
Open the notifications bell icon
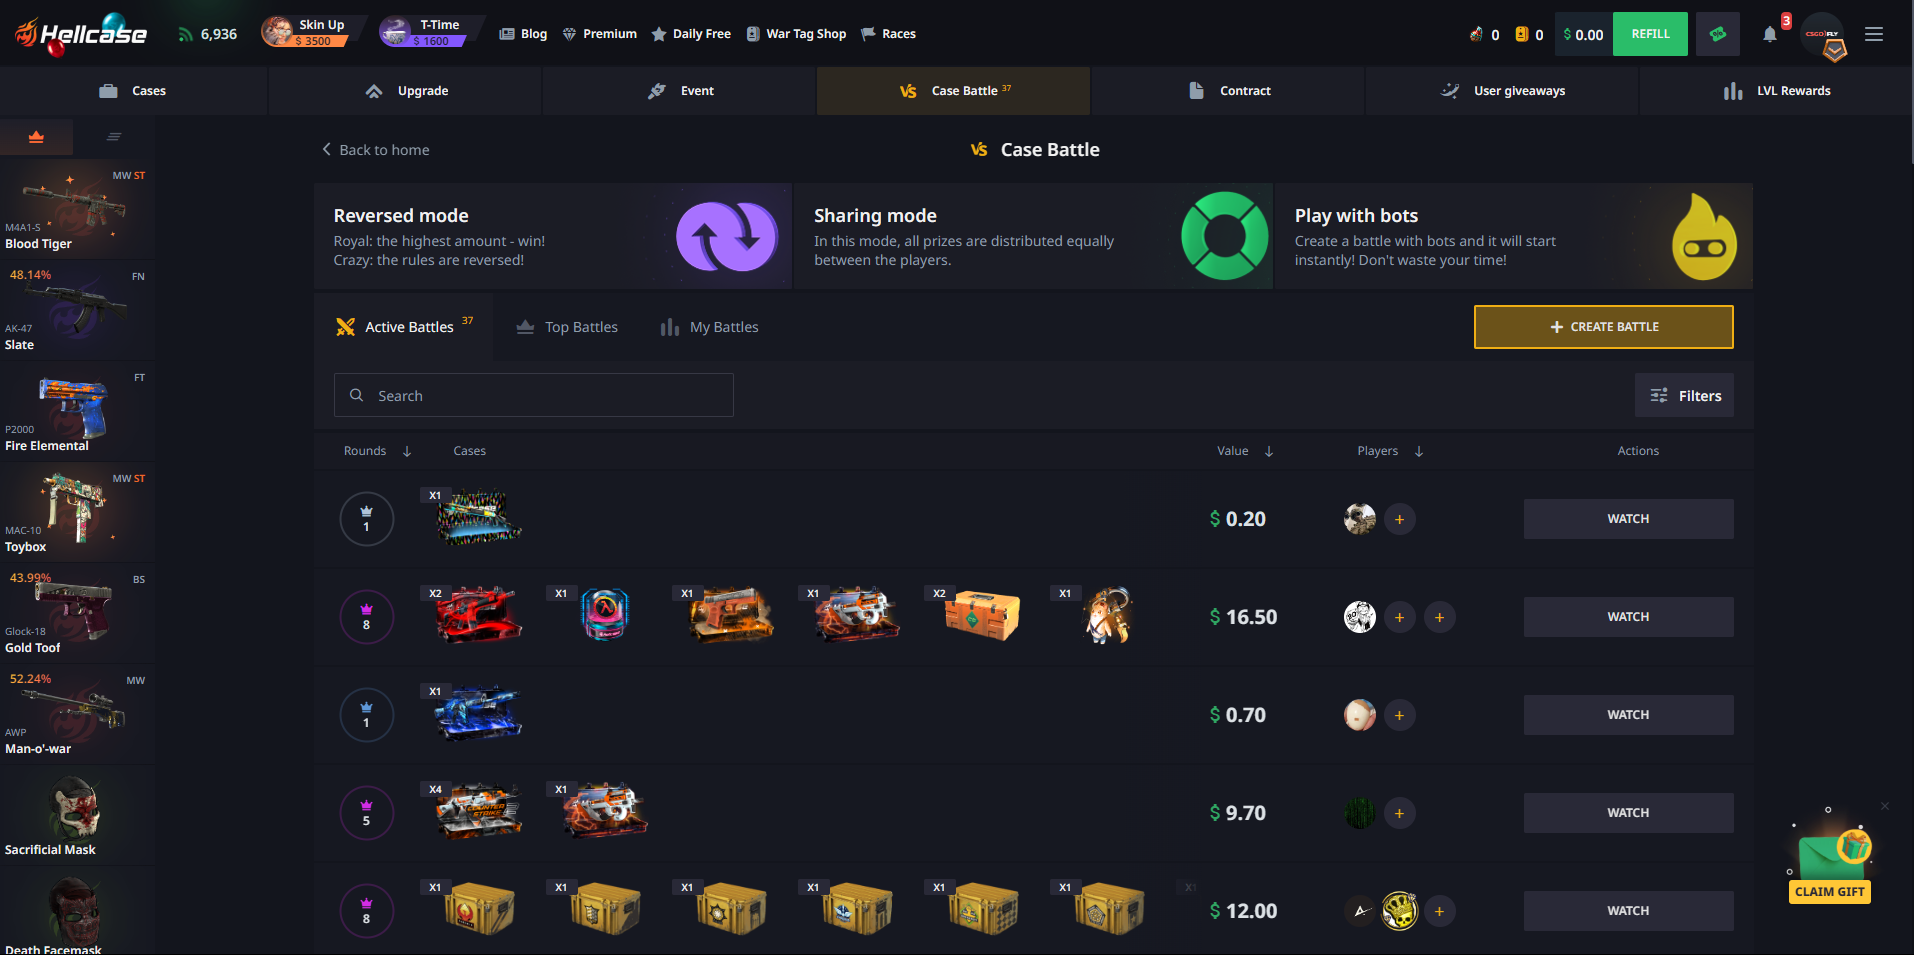click(1769, 34)
